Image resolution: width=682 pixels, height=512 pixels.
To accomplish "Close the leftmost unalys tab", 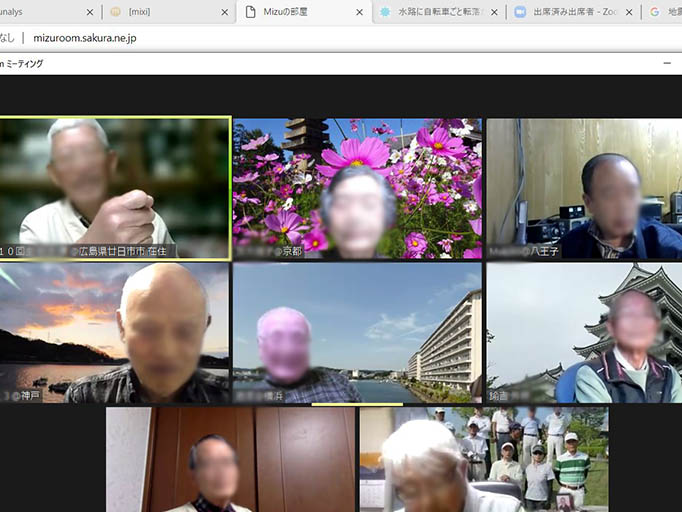I will pyautogui.click(x=89, y=12).
